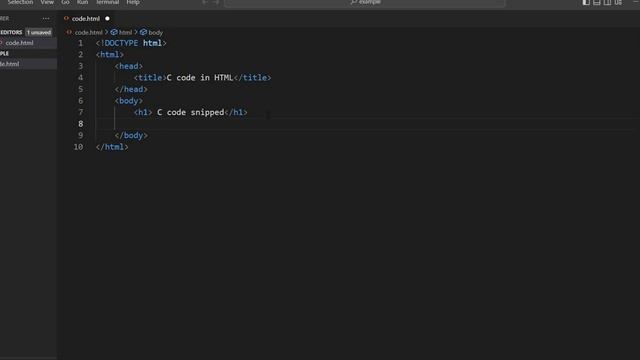Image resolution: width=640 pixels, height=360 pixels.
Task: Toggle the primary side bar layout icon
Action: (586, 2)
